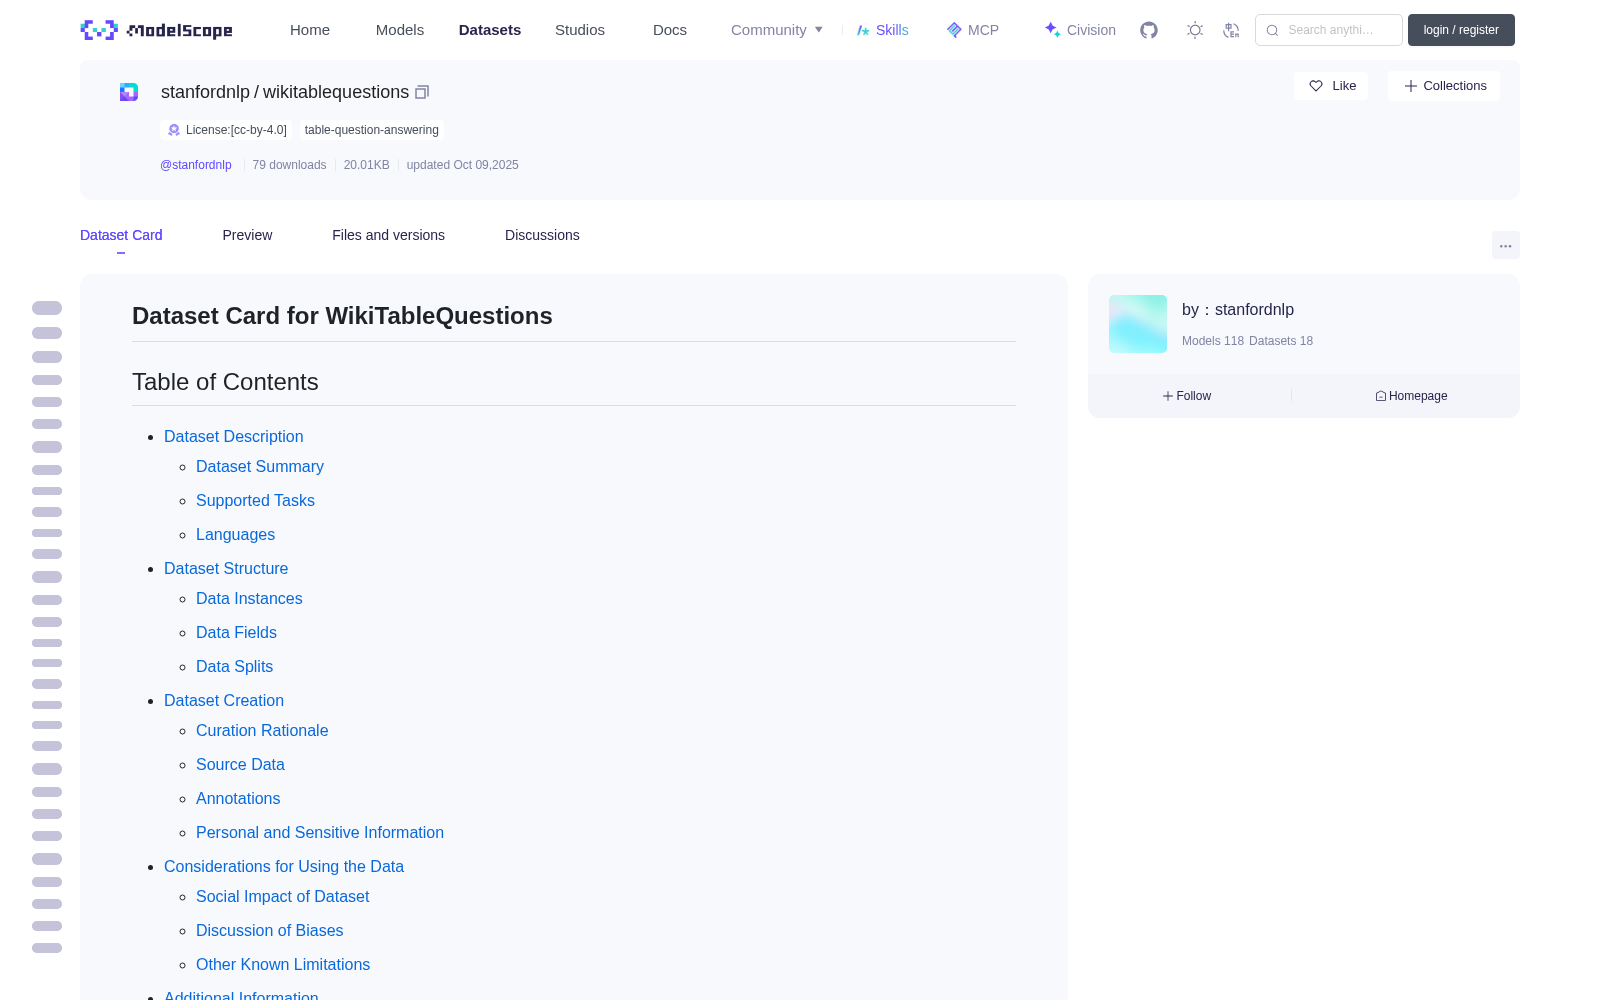
Task: Jump to Supported Tasks section
Action: click(x=255, y=500)
